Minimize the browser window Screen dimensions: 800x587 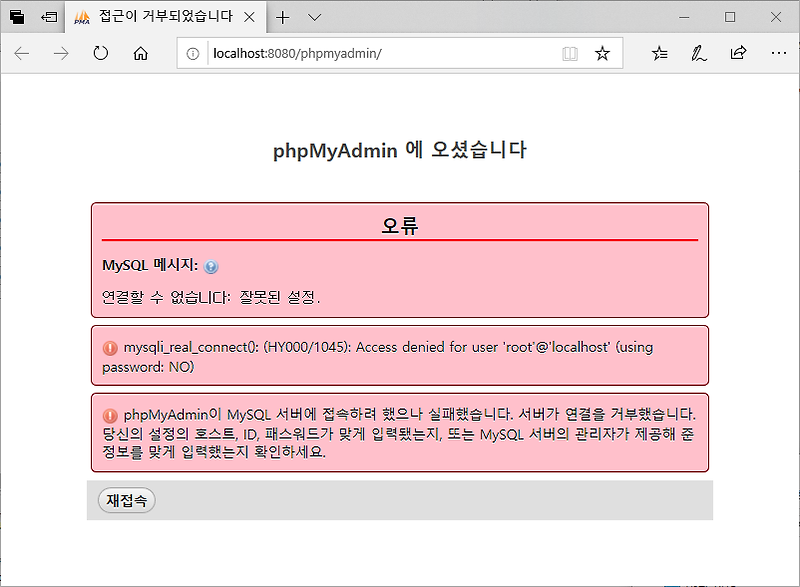(x=684, y=17)
